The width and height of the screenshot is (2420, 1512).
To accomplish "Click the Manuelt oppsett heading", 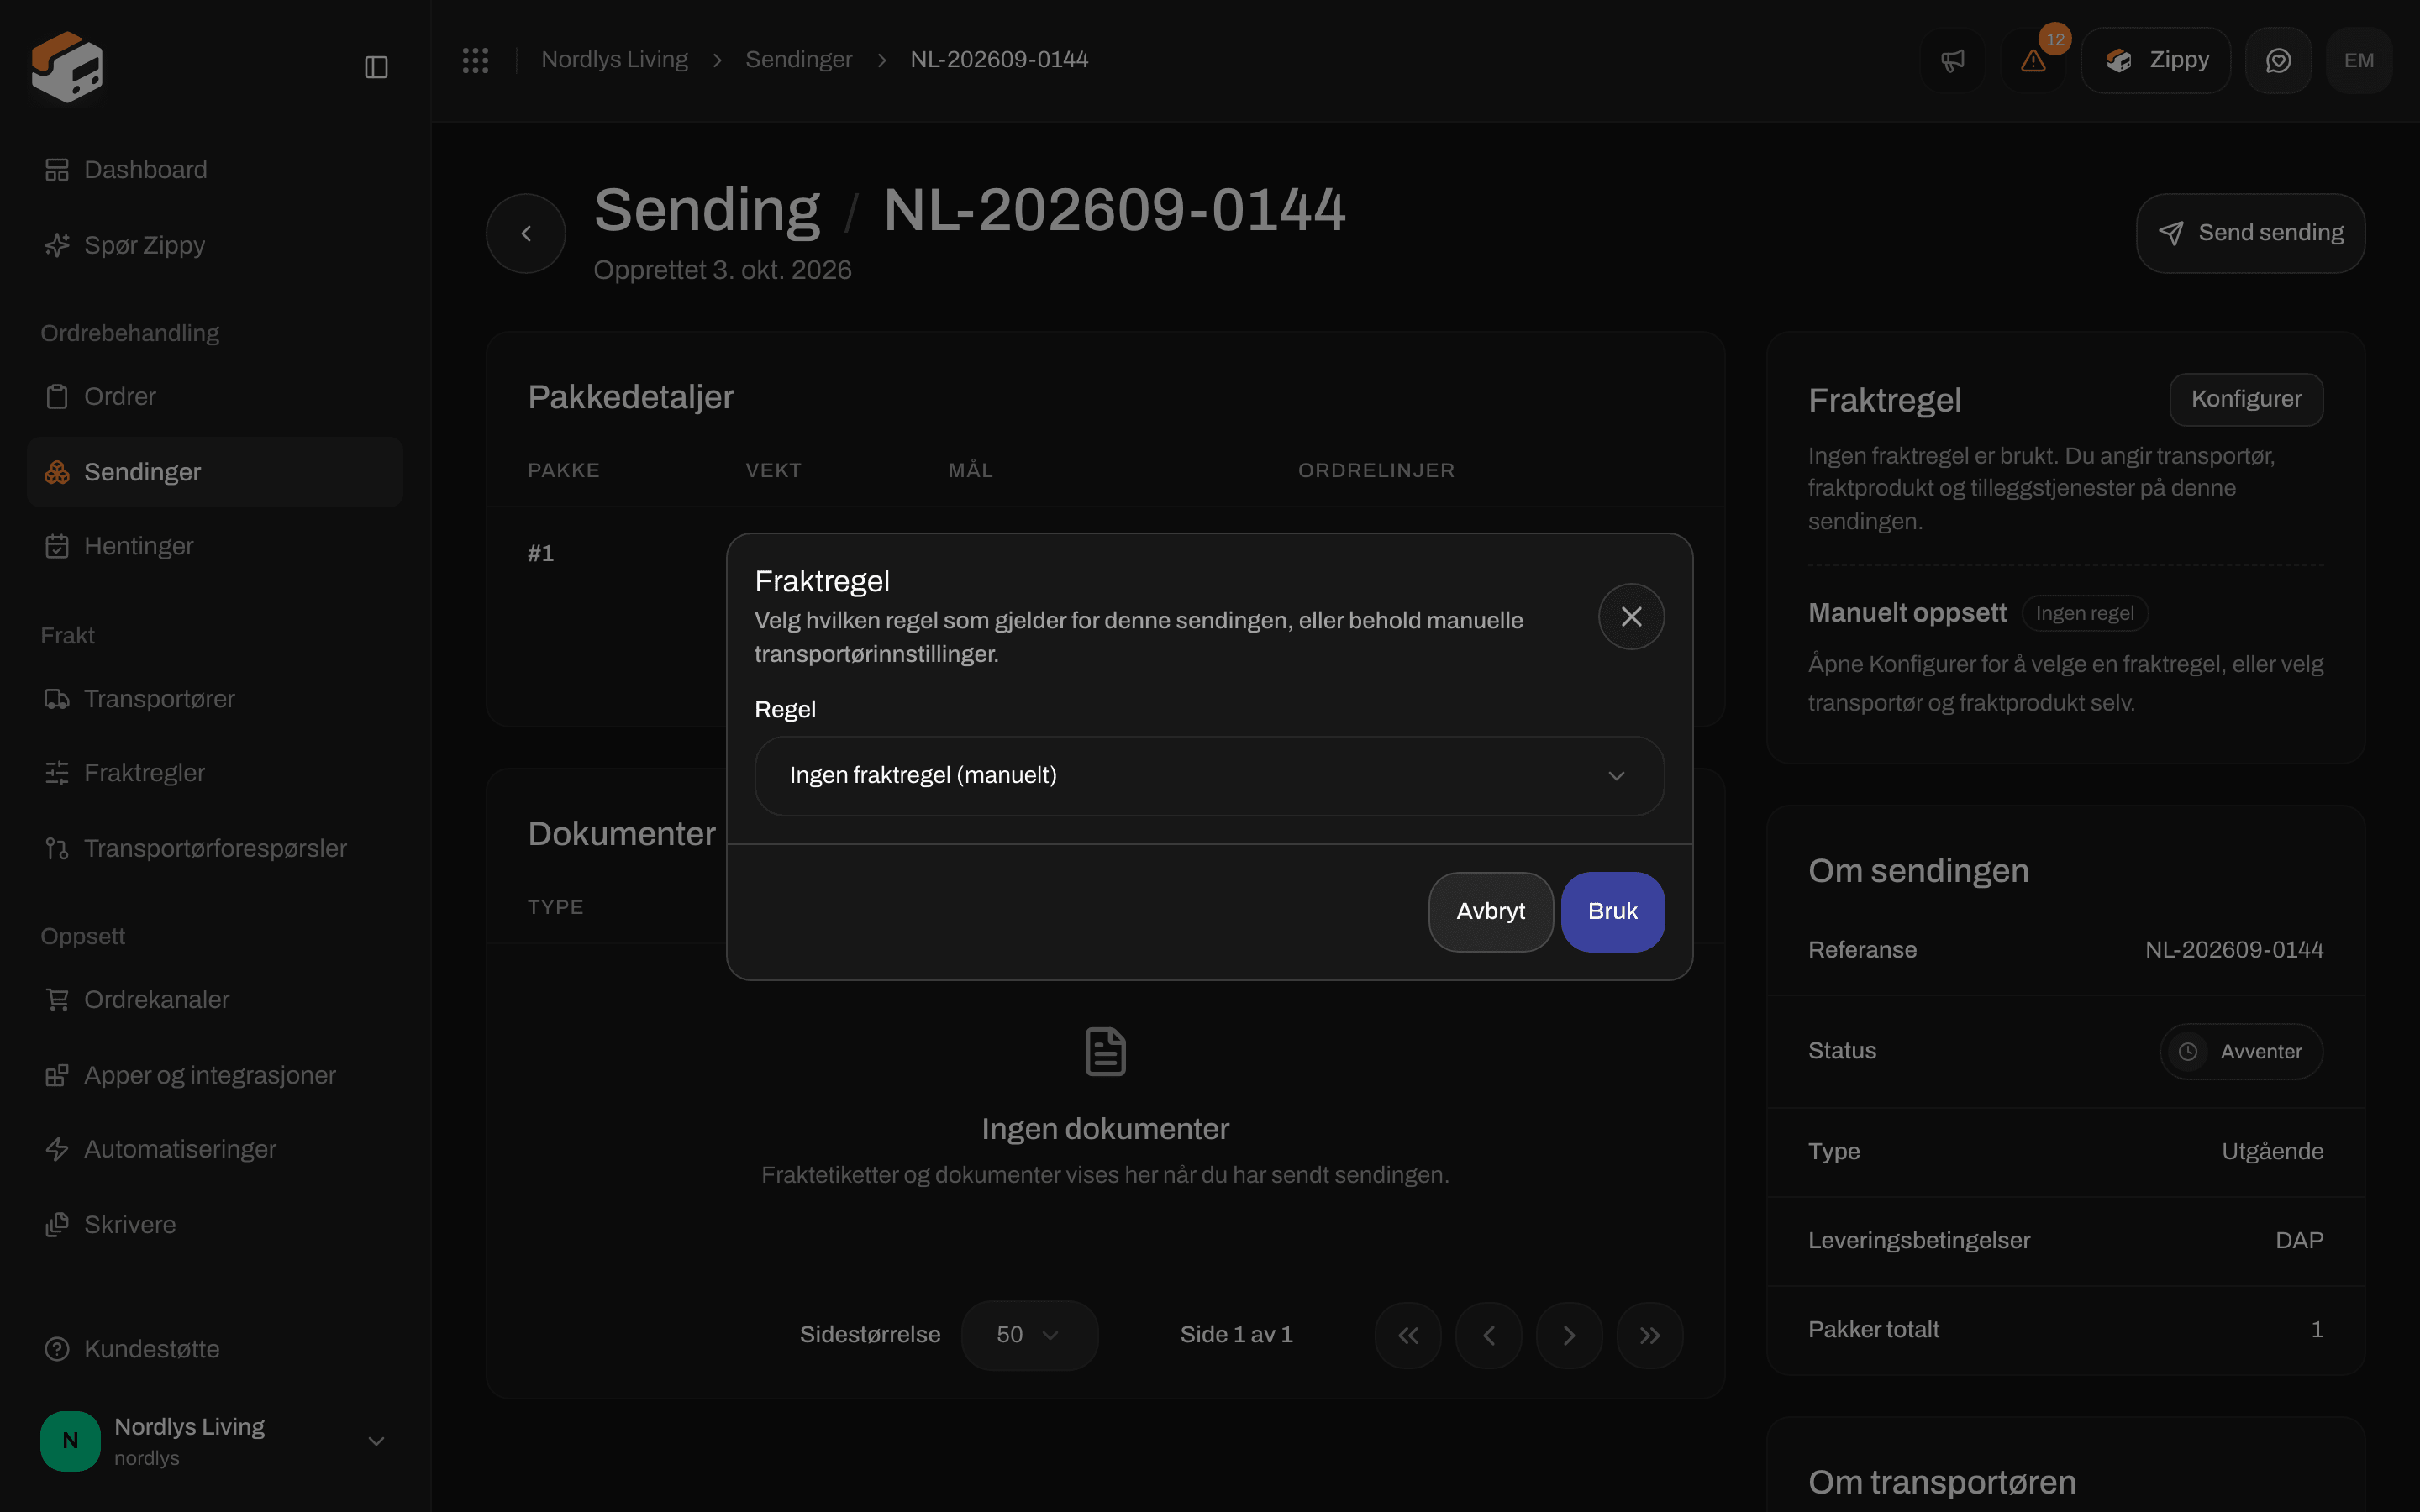I will (1907, 613).
